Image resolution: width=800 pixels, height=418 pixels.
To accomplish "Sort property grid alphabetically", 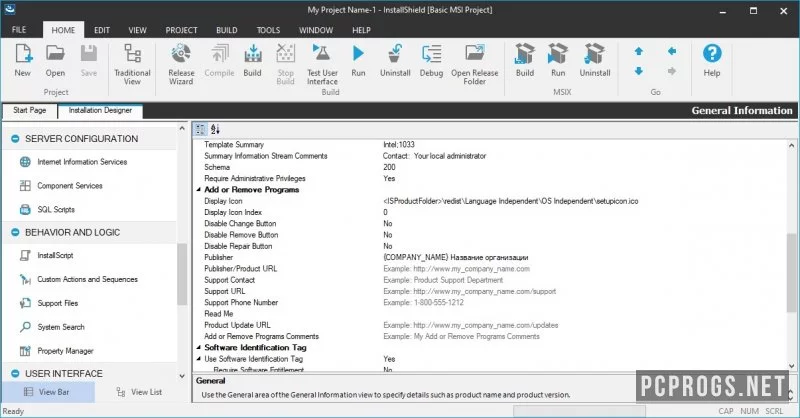I will [215, 129].
